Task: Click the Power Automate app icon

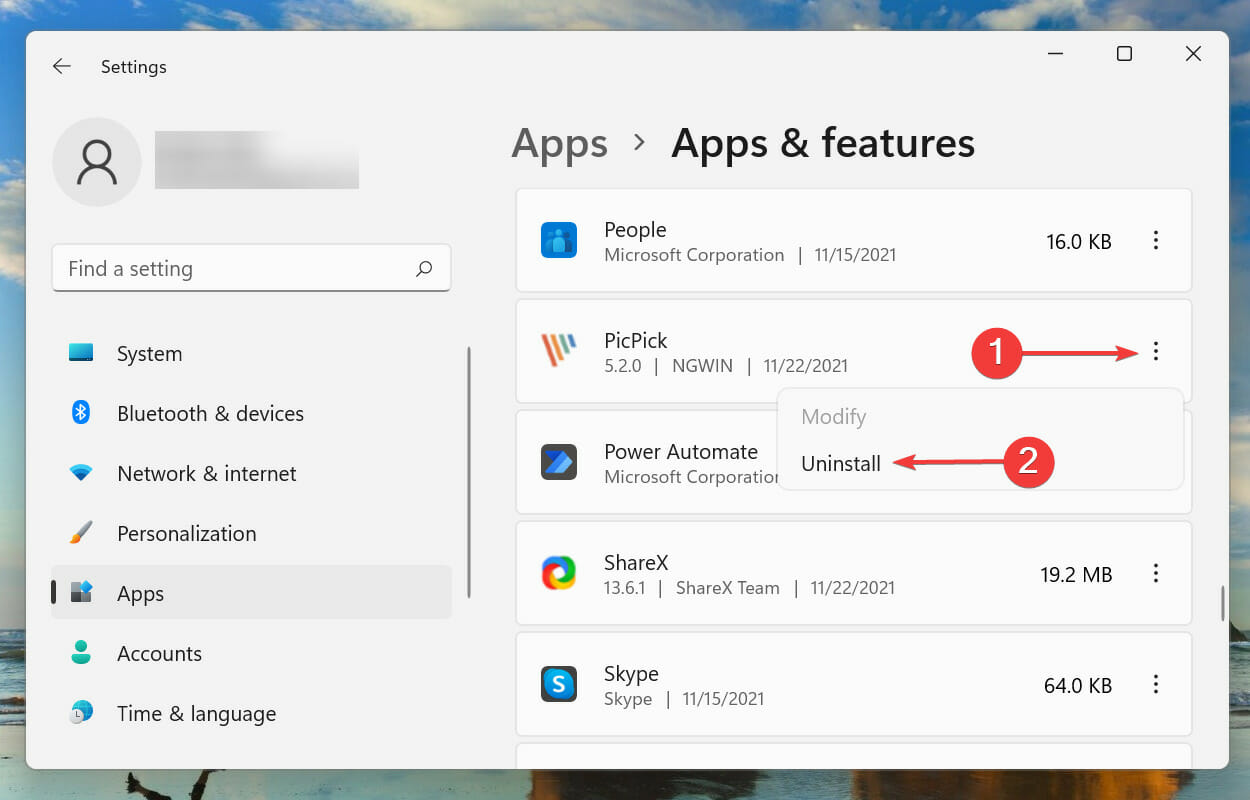Action: [559, 462]
